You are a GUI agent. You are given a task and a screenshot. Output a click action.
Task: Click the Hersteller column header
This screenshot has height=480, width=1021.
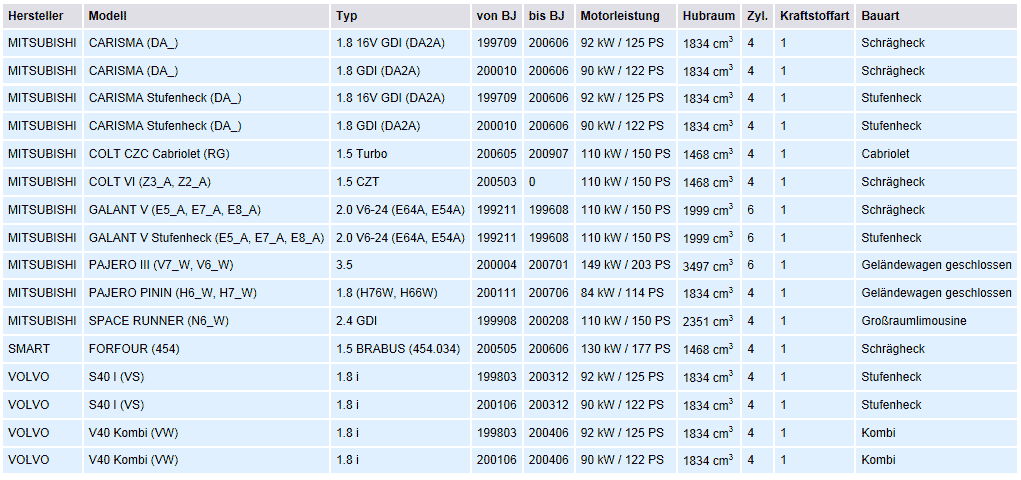39,16
